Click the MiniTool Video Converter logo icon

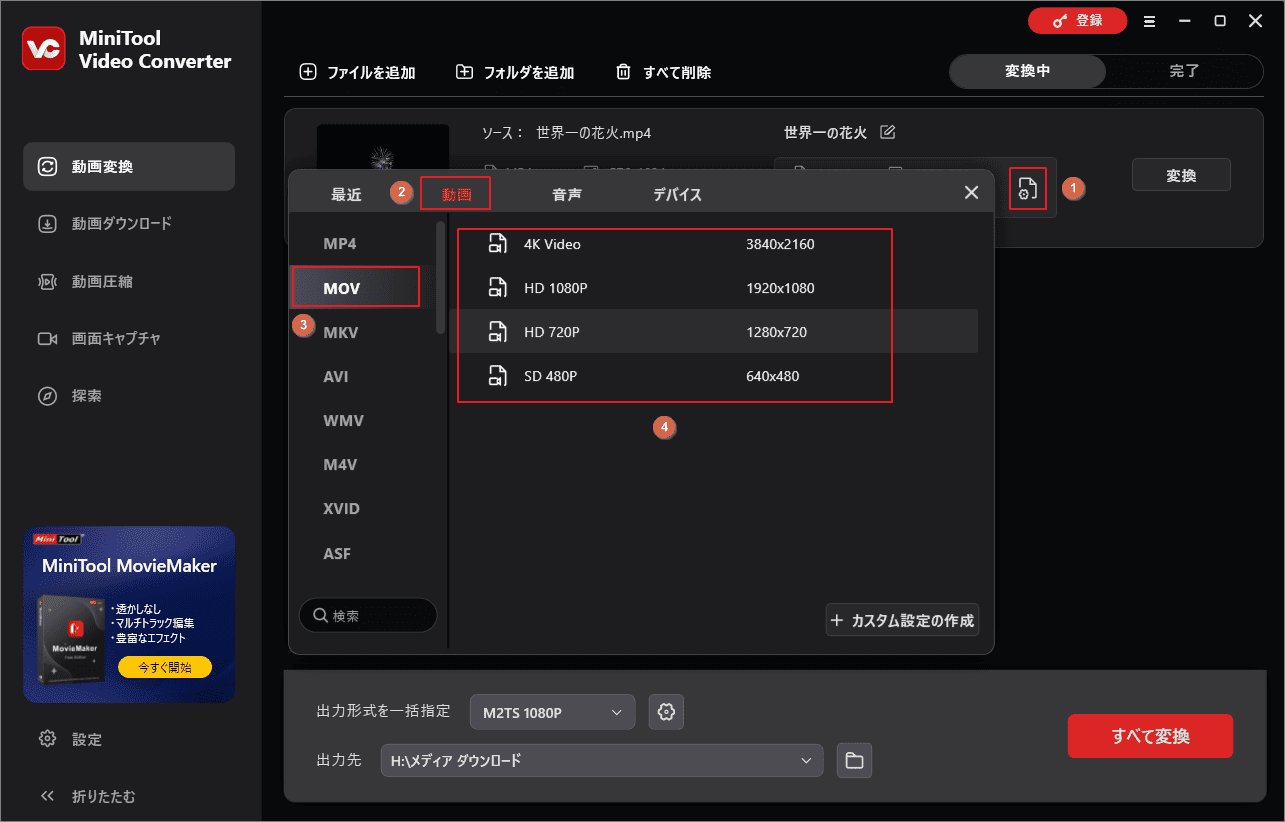[43, 49]
